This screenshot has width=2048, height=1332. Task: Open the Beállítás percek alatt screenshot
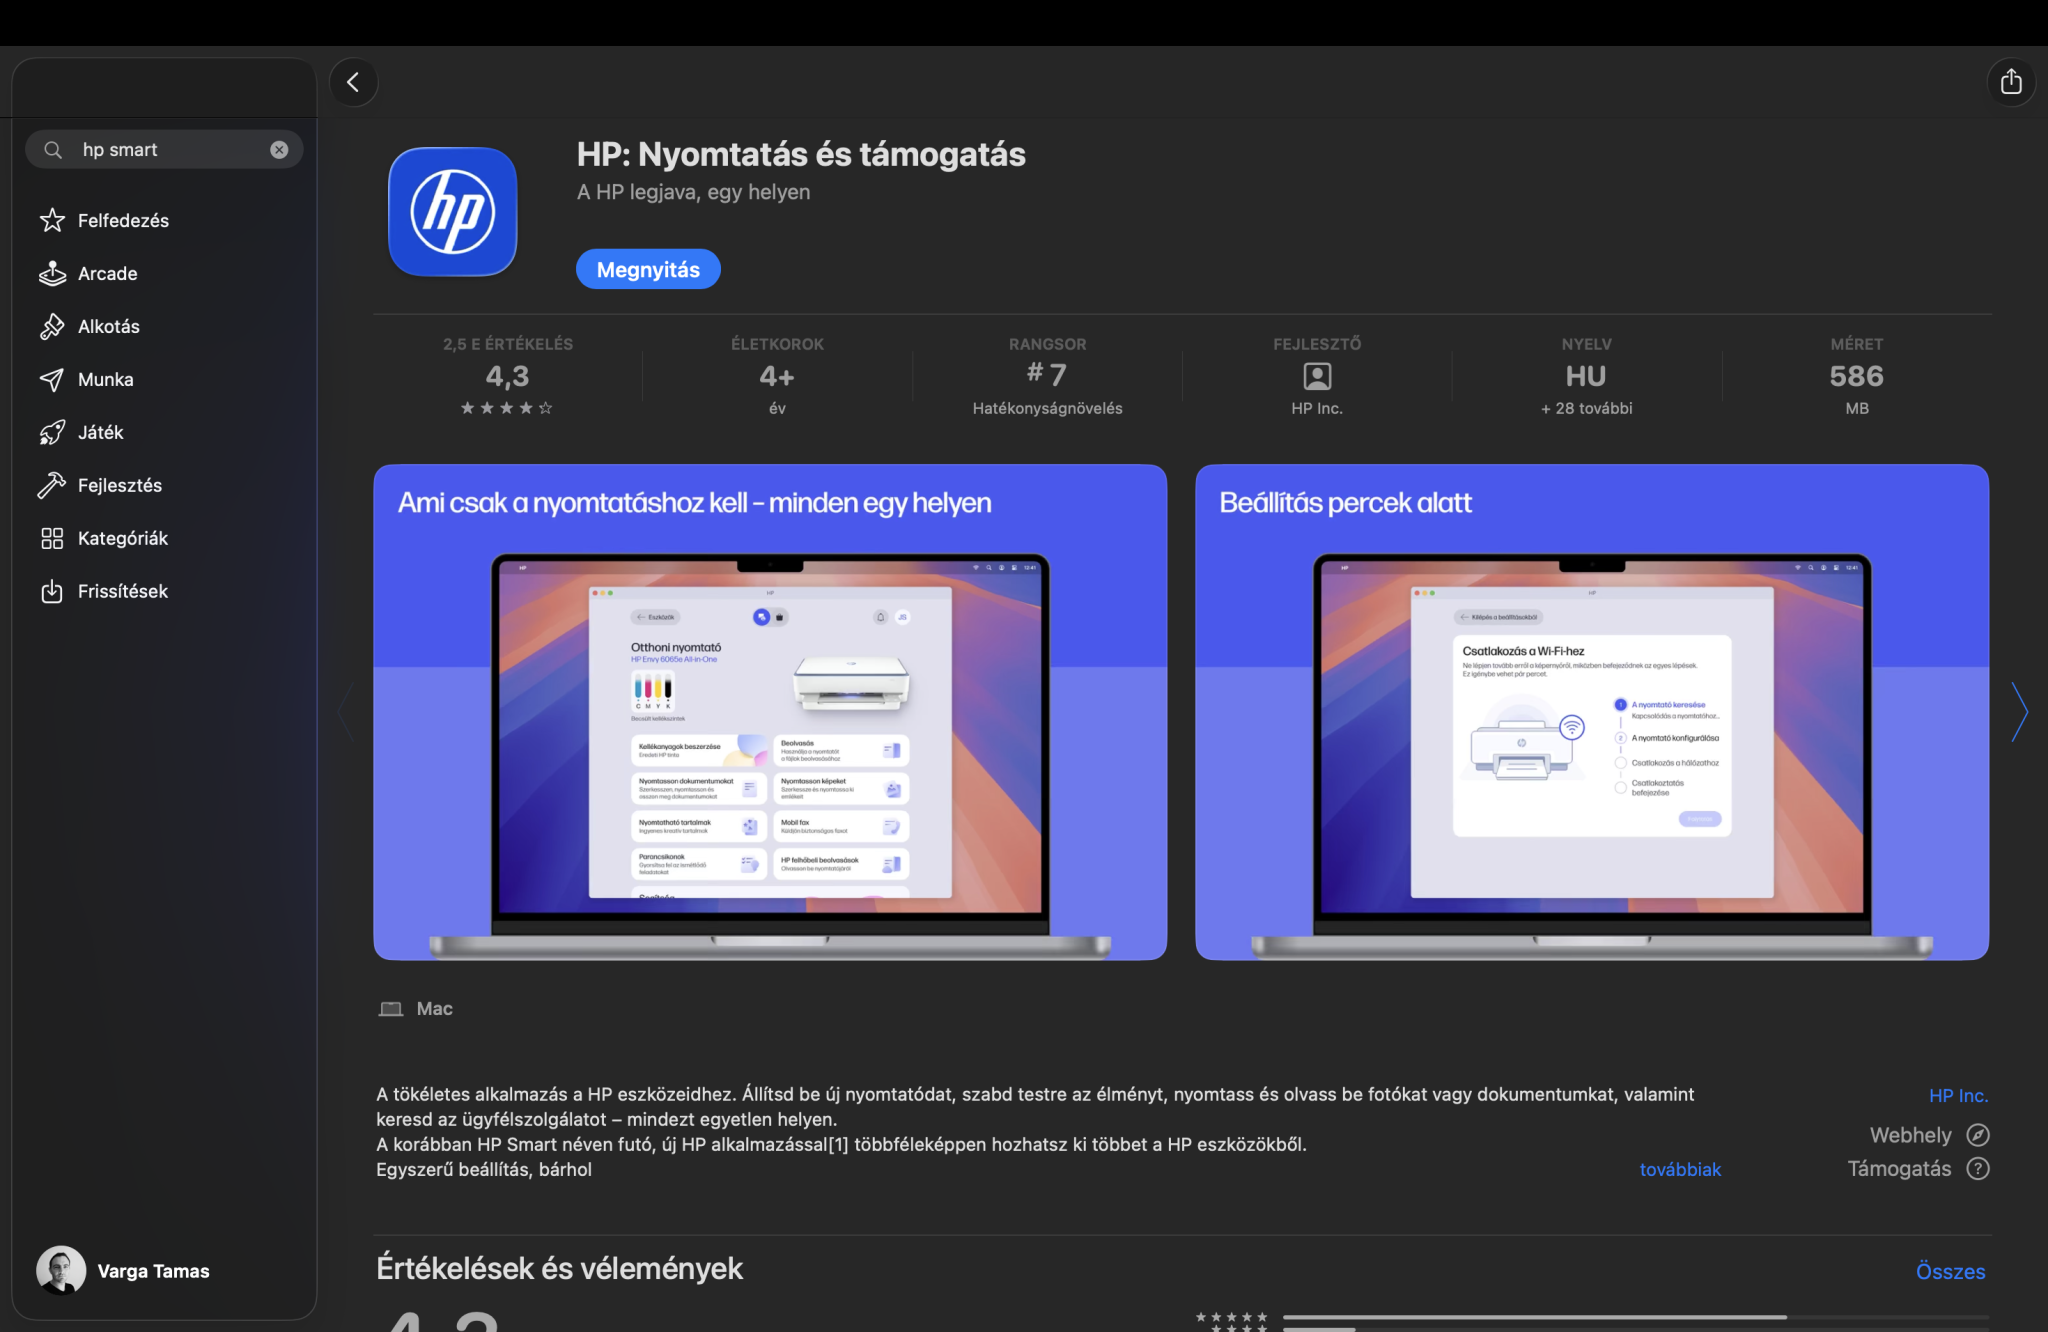click(x=1591, y=712)
